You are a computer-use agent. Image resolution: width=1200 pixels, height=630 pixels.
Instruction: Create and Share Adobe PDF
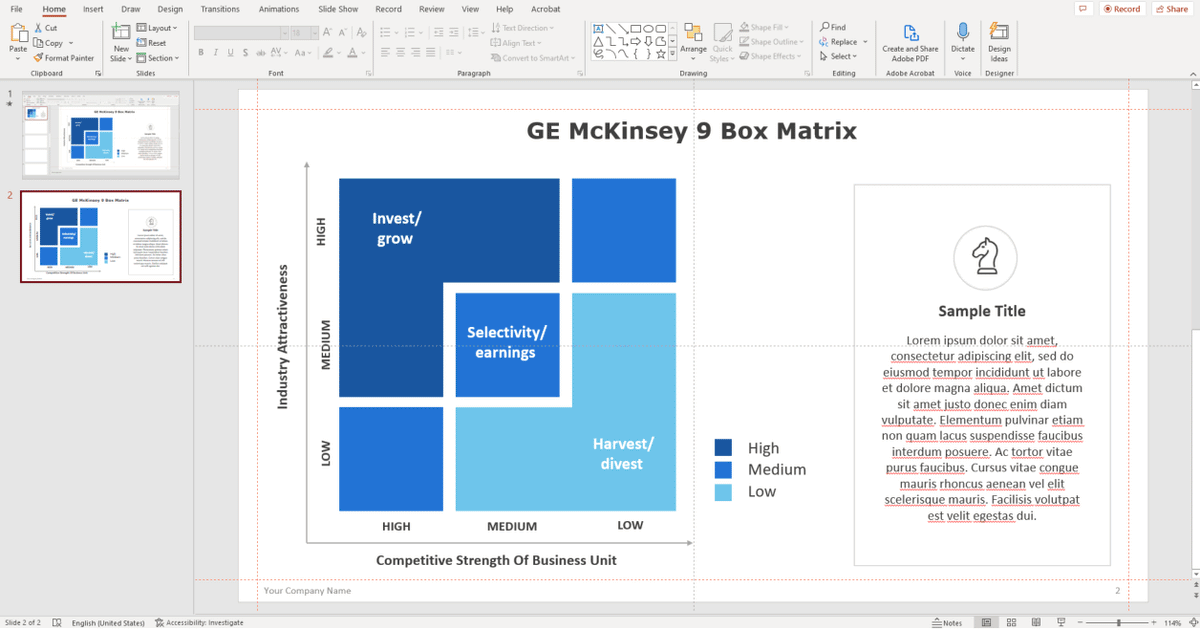click(910, 42)
